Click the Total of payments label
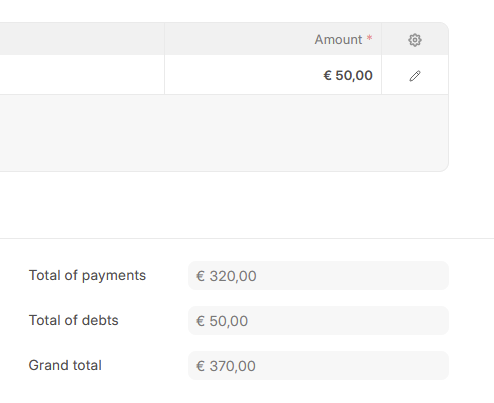This screenshot has width=494, height=403. click(x=87, y=276)
